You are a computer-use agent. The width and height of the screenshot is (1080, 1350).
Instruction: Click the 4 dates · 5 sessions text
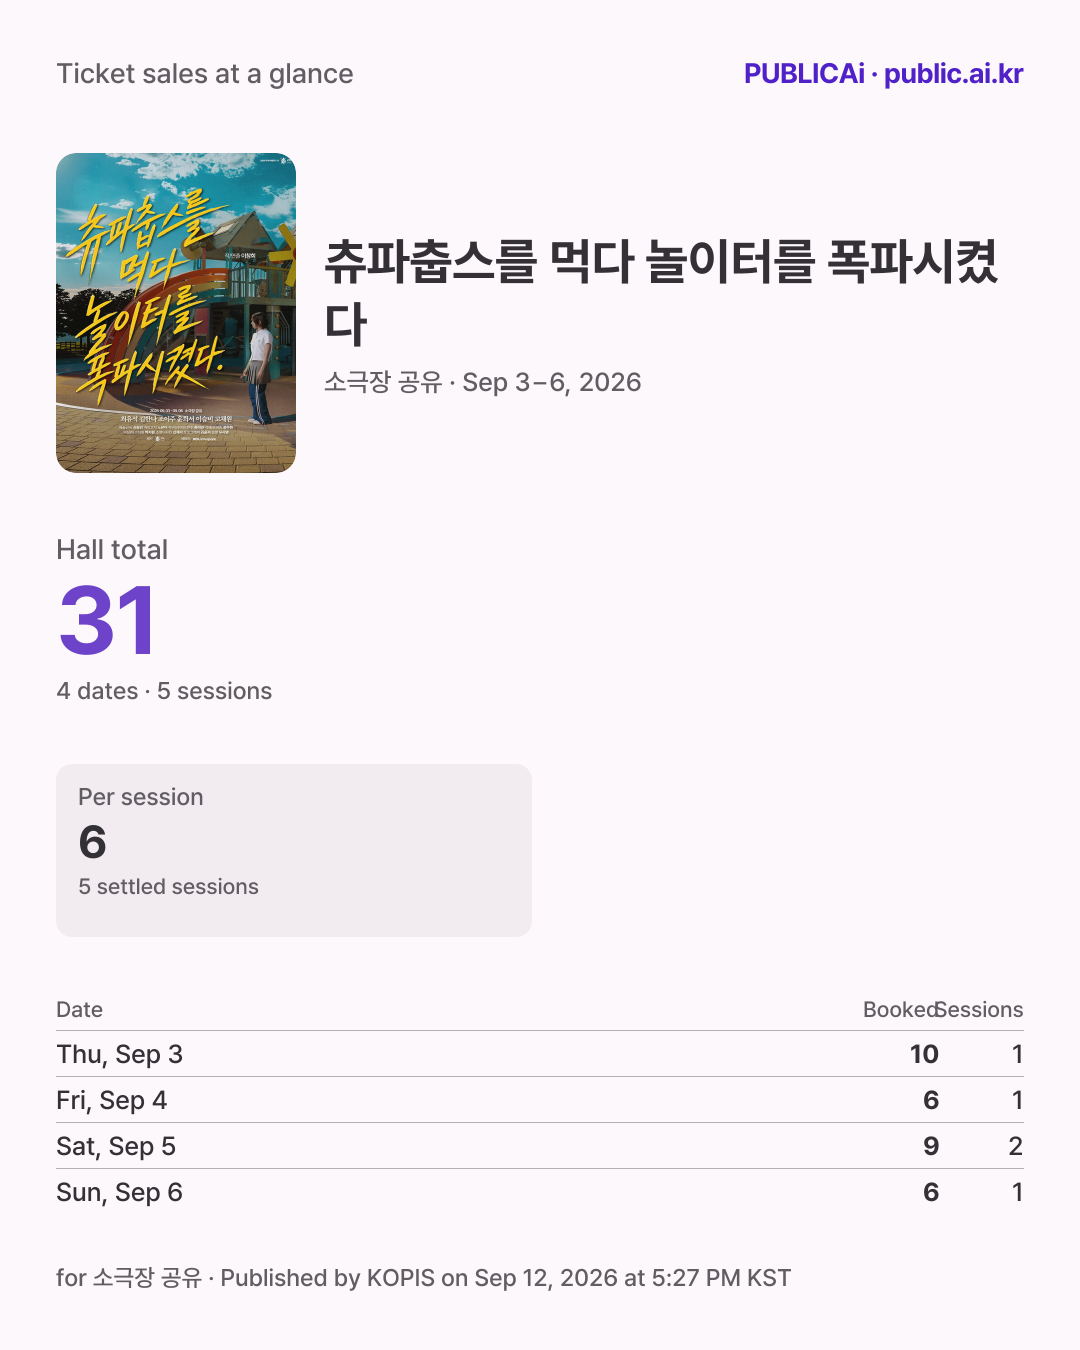[164, 691]
